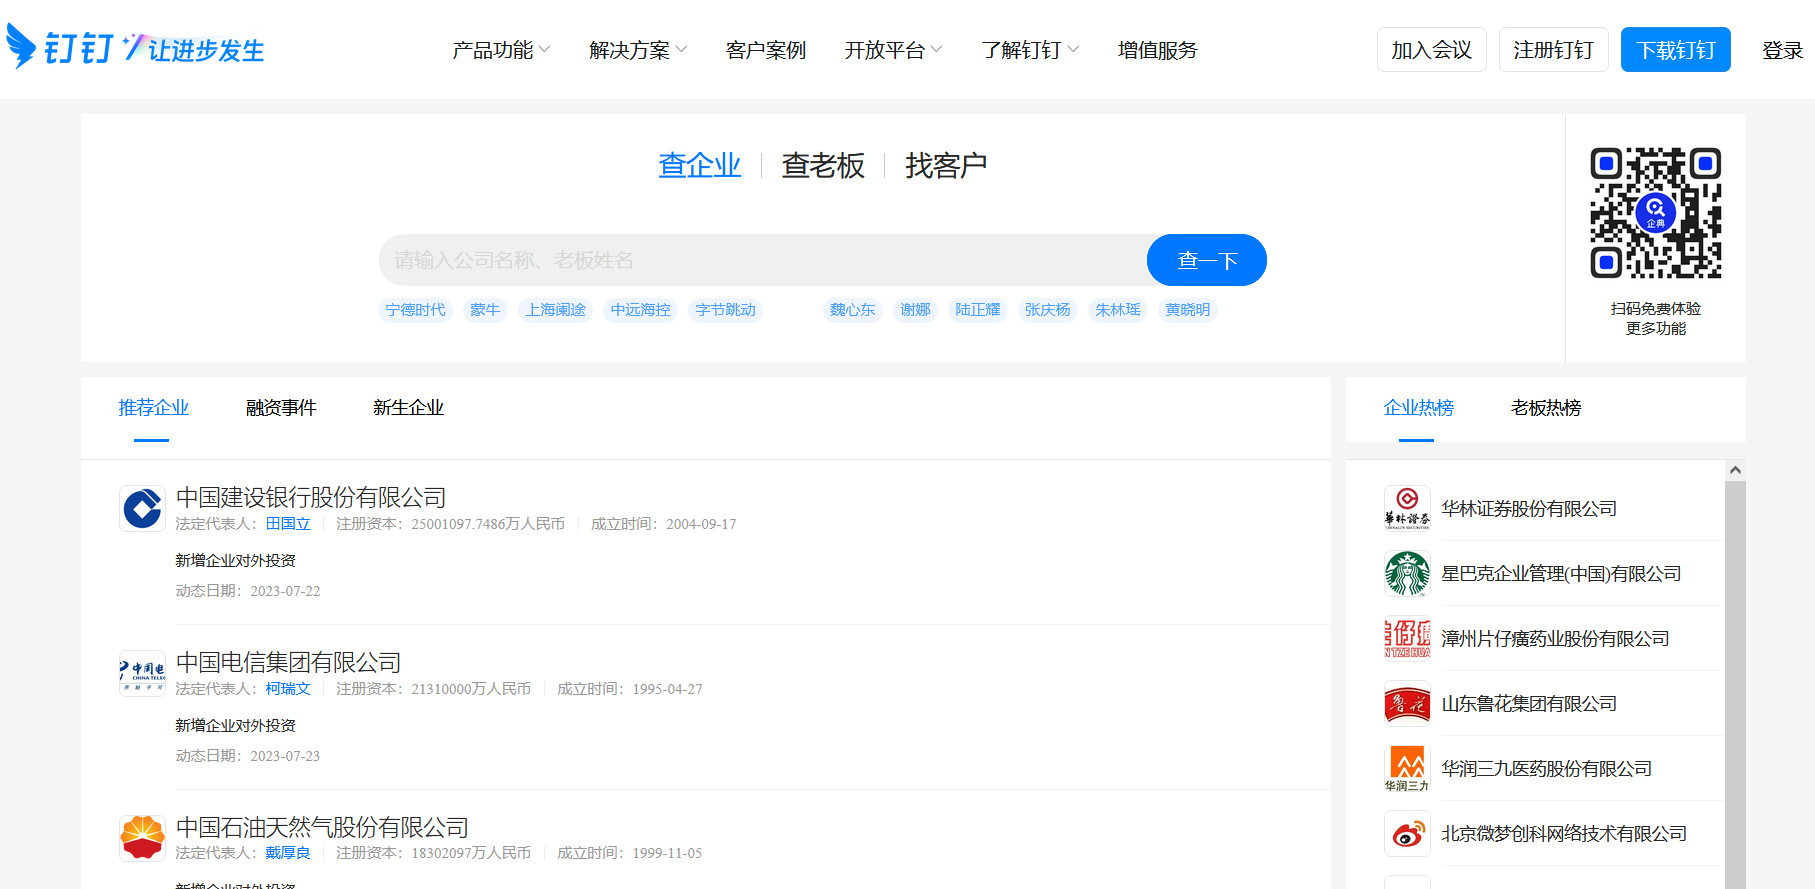Click 动态日期: 2023-07-22 text
1815x889 pixels.
click(x=248, y=591)
